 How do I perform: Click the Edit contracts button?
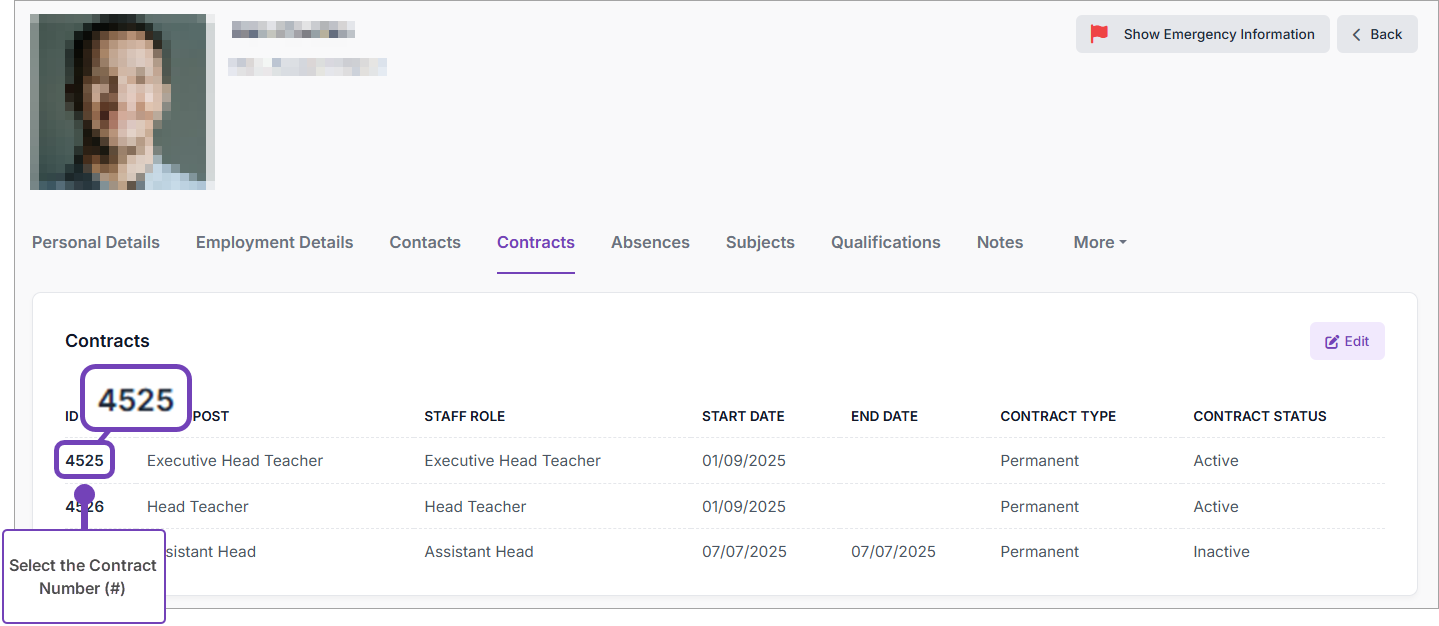pos(1346,342)
